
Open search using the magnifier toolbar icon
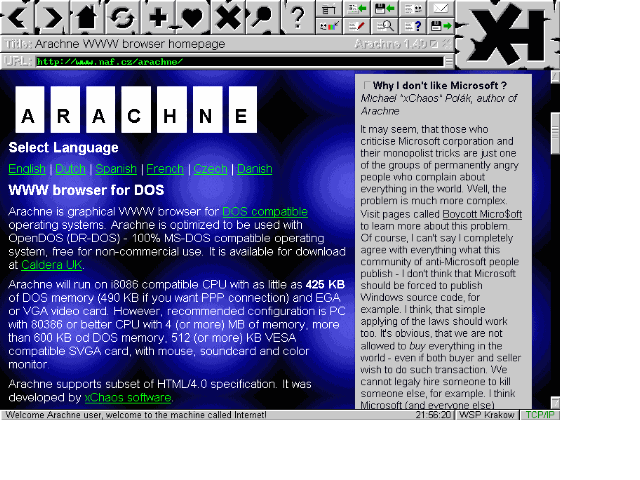[263, 17]
